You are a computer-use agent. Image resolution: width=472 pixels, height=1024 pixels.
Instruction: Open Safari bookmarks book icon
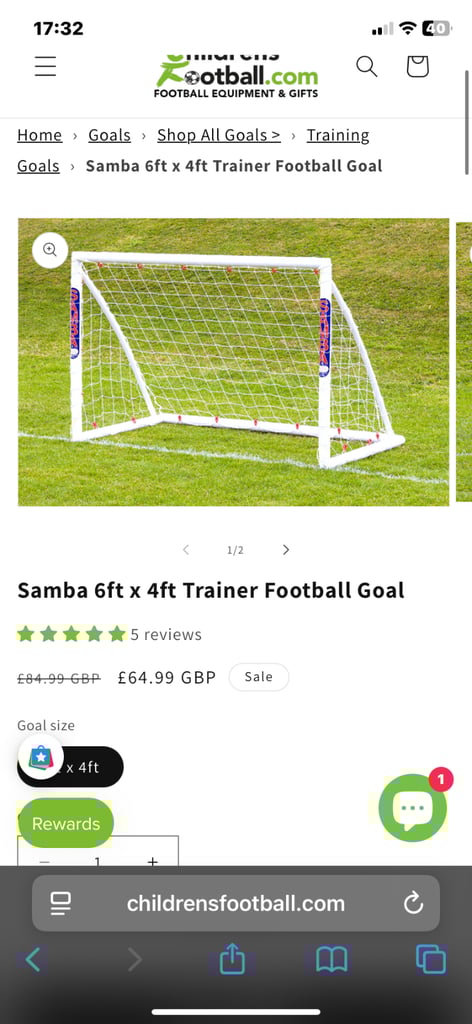tap(332, 960)
